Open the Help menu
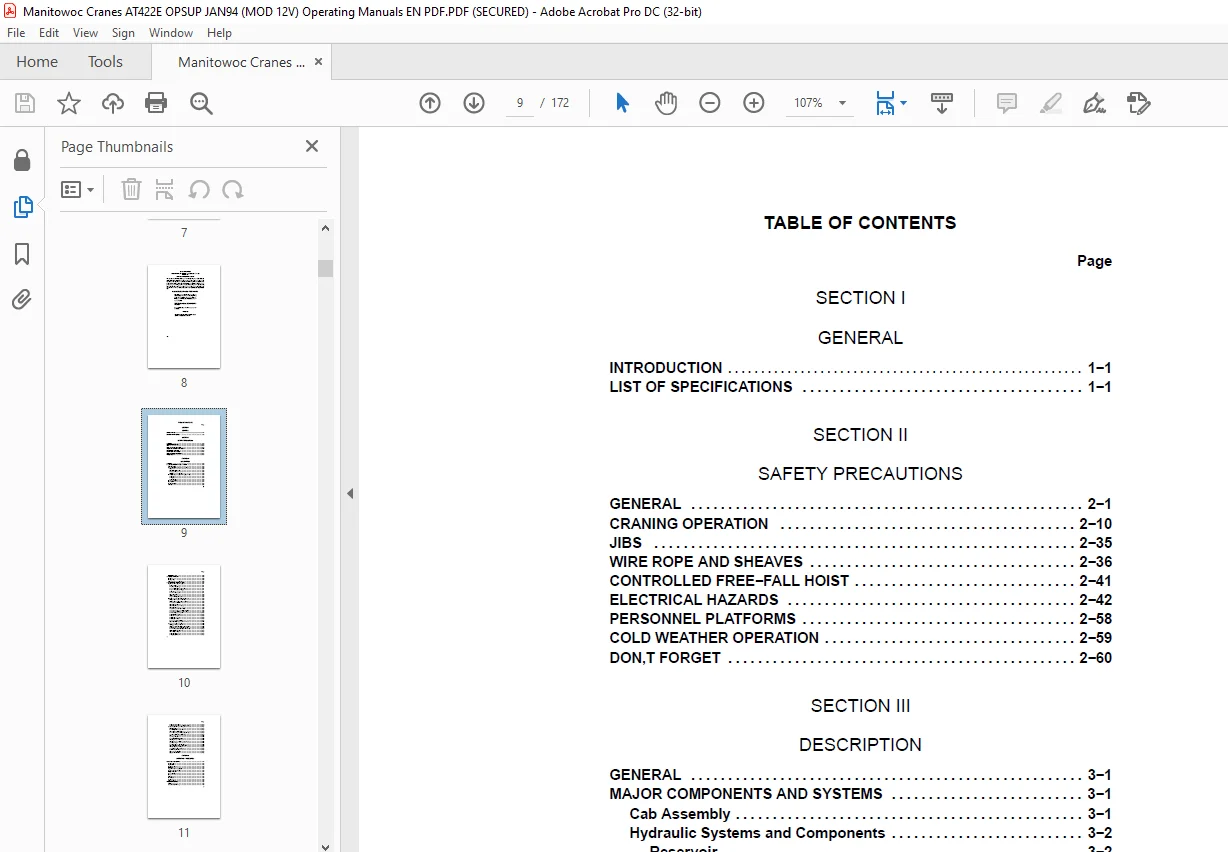The height and width of the screenshot is (852, 1228). [x=219, y=33]
